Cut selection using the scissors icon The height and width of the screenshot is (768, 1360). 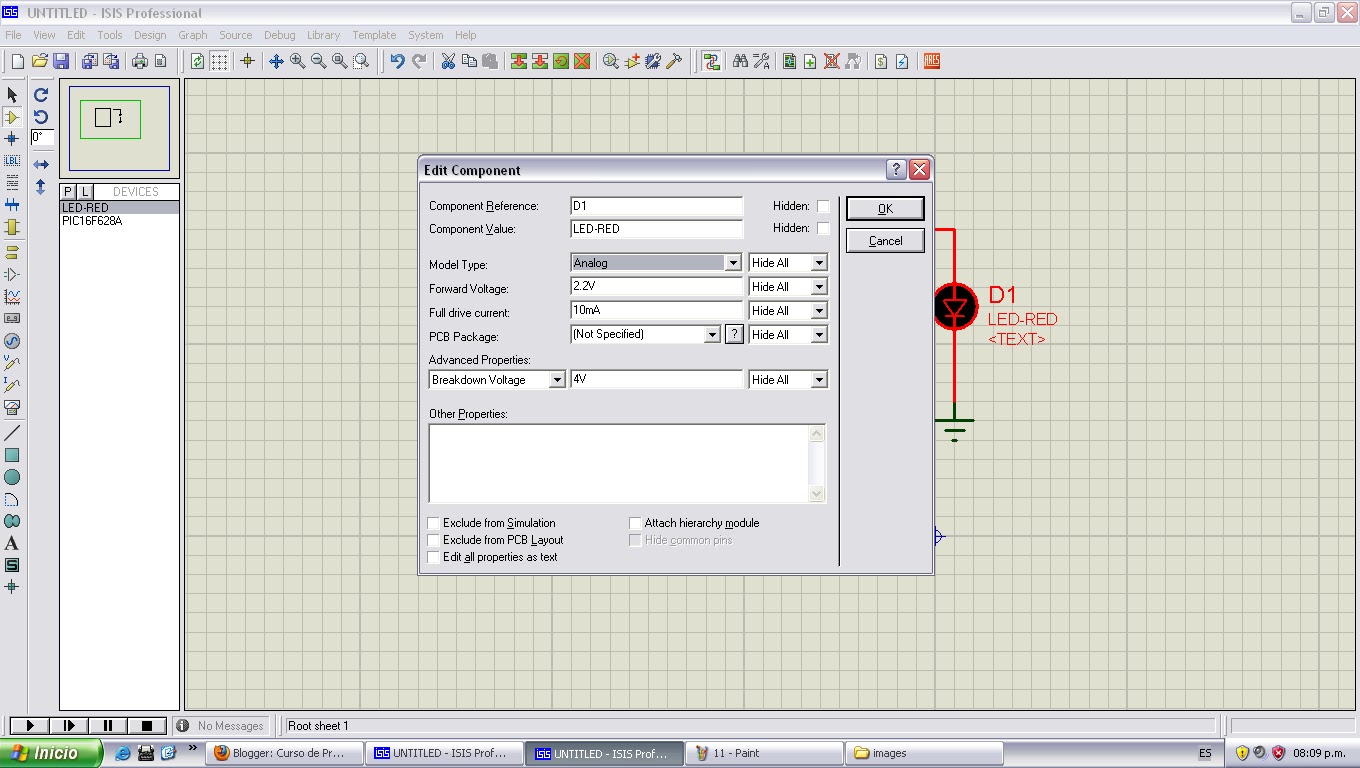(x=448, y=61)
